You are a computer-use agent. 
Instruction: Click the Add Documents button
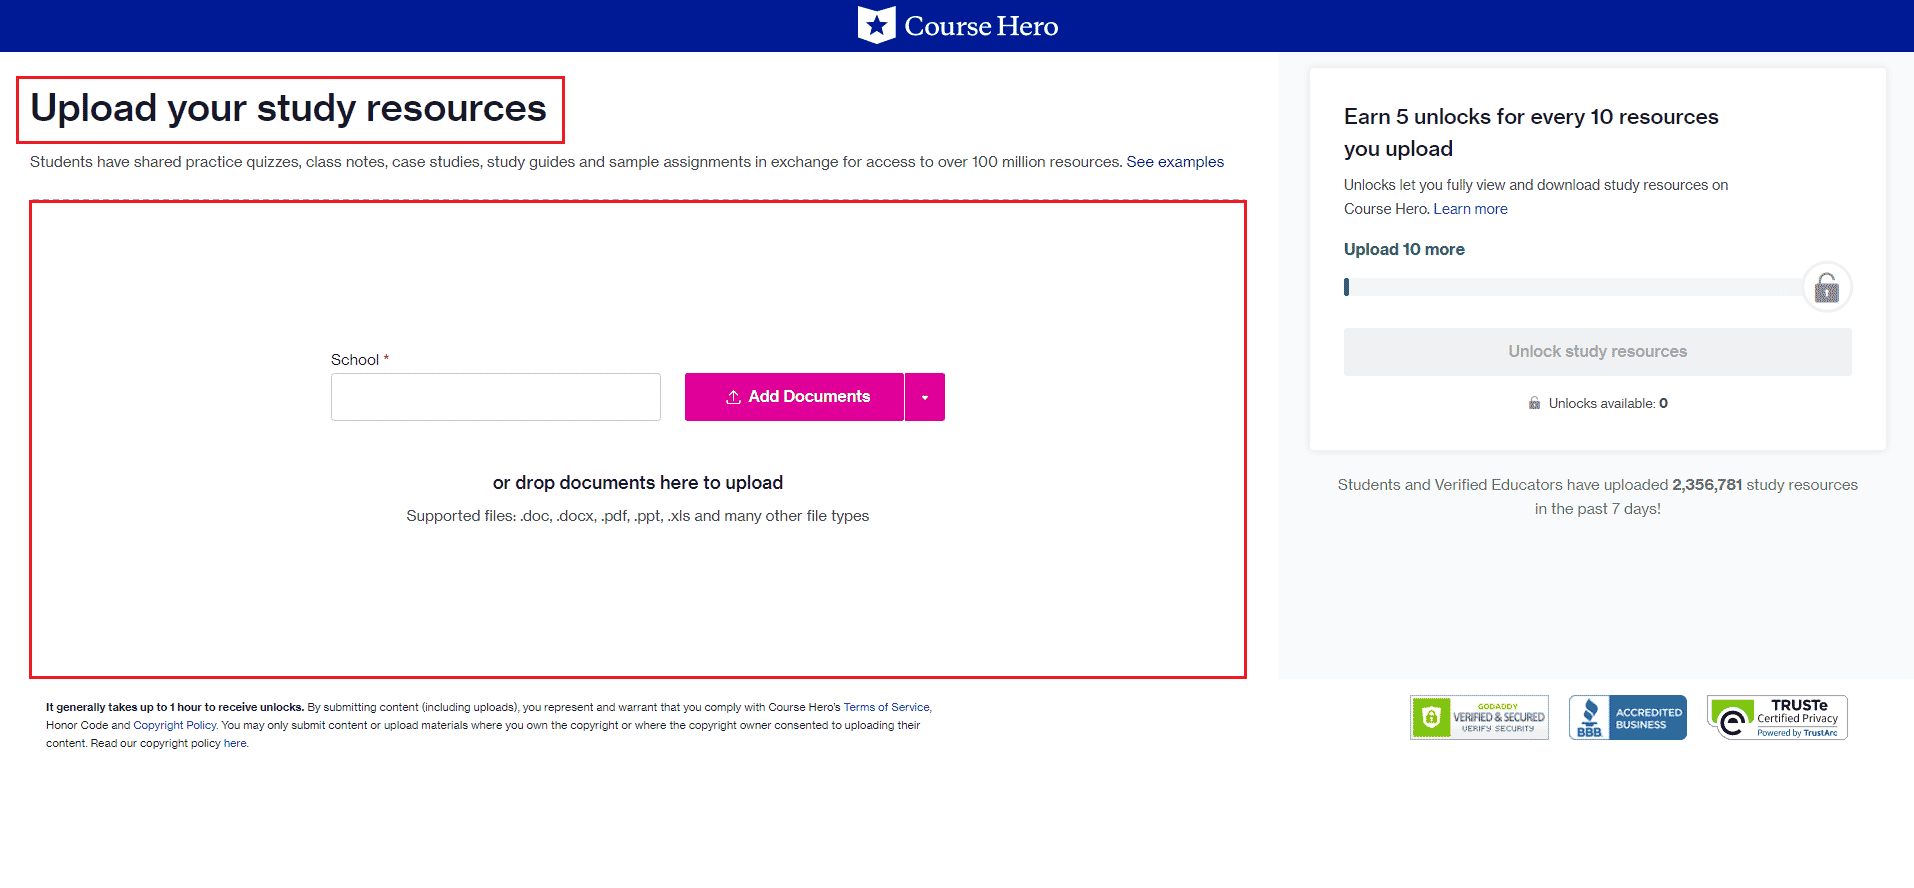tap(794, 397)
